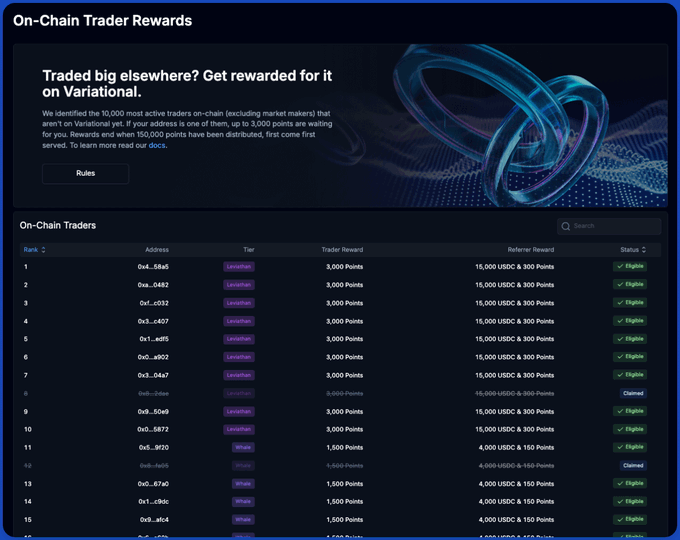
Task: Click the On-Chain Trader Rewards page title
Action: pos(102,21)
